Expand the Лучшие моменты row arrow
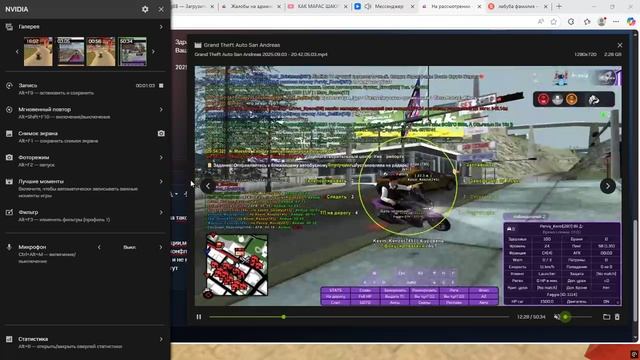Image resolution: width=640 pixels, height=360 pixels. point(161,182)
